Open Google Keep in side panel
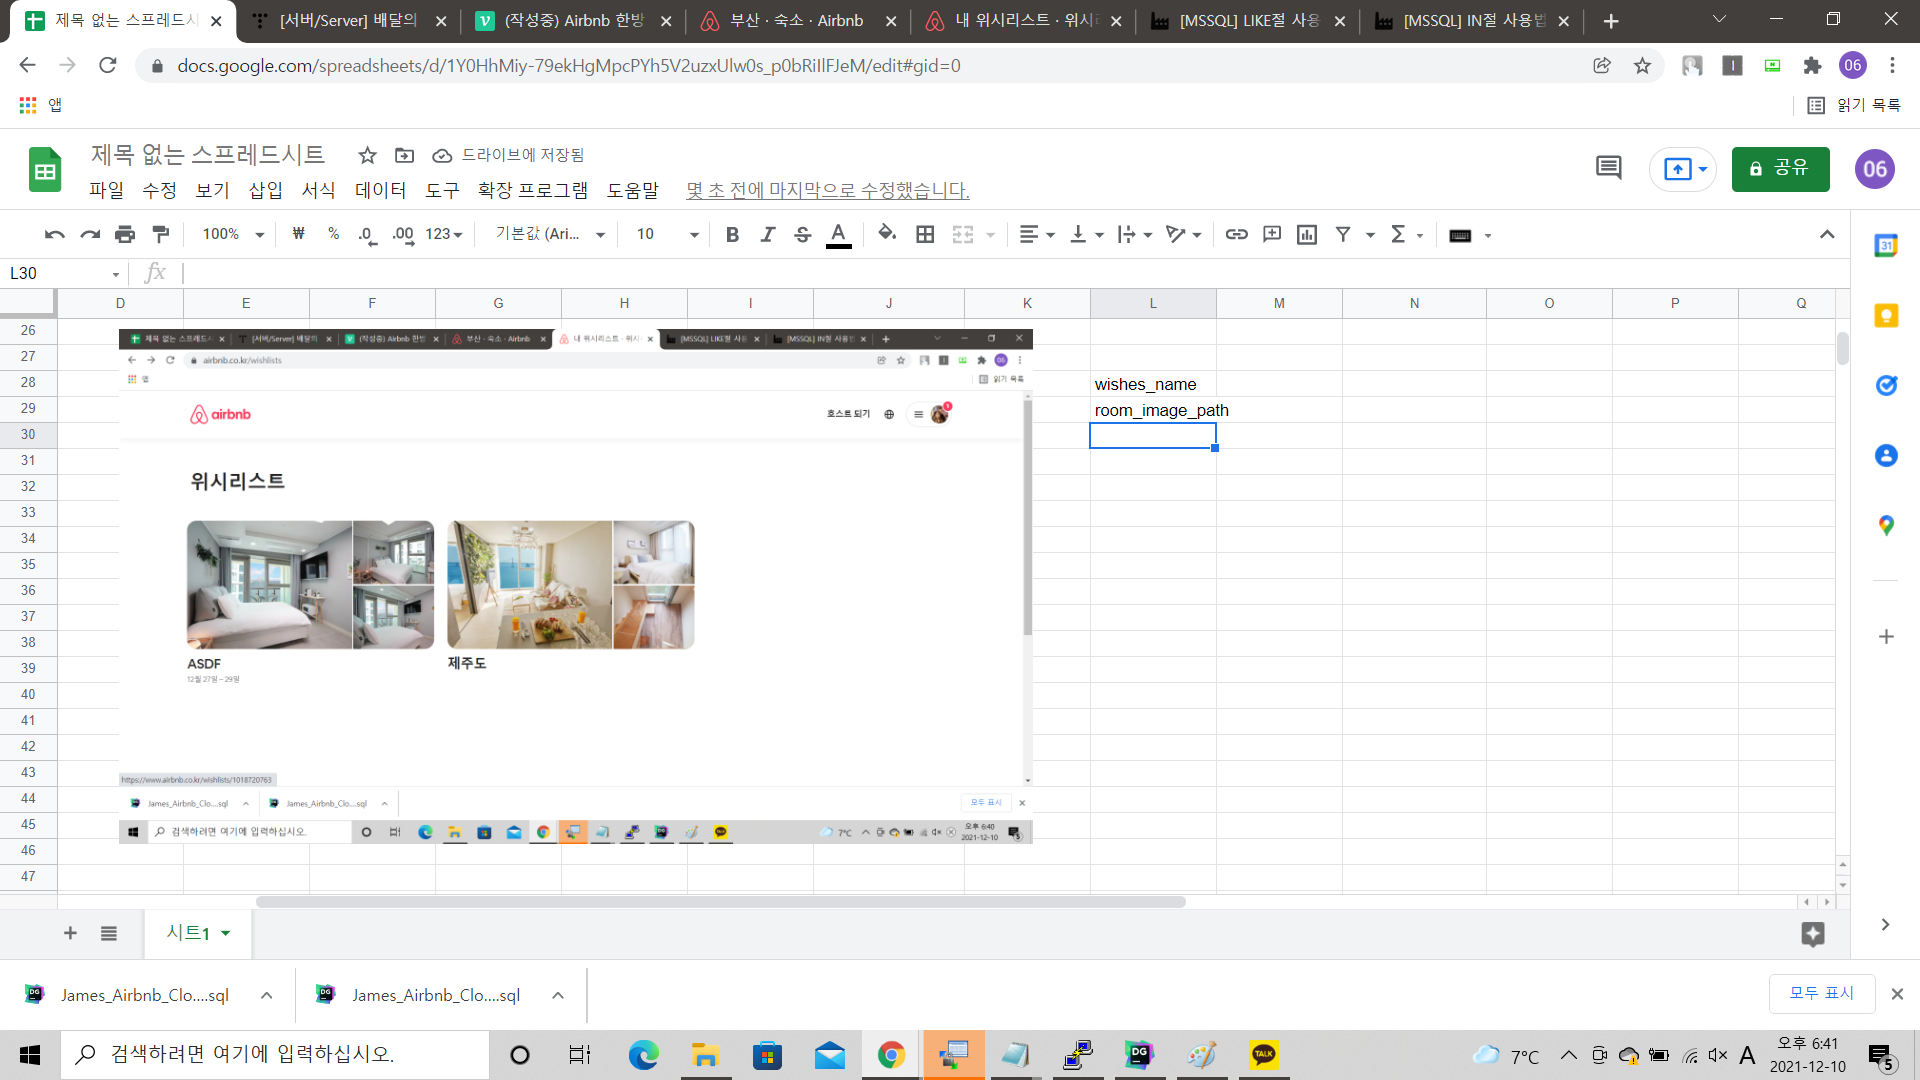The height and width of the screenshot is (1080, 1920). tap(1886, 316)
